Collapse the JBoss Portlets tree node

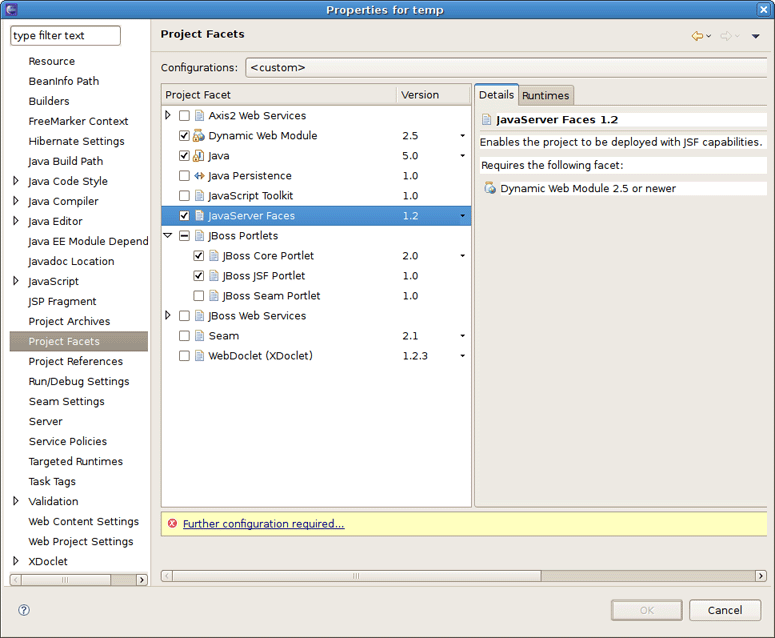168,236
